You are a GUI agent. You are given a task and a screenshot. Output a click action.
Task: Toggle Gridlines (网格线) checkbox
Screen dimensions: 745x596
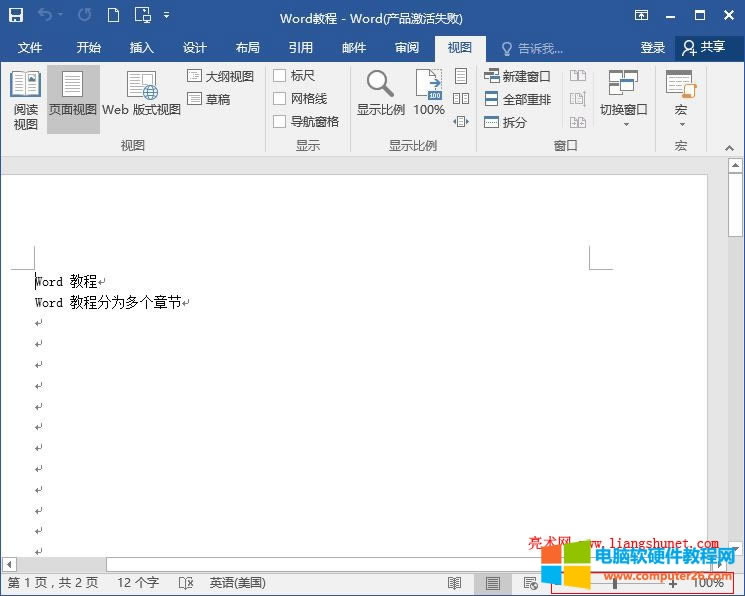pos(280,99)
